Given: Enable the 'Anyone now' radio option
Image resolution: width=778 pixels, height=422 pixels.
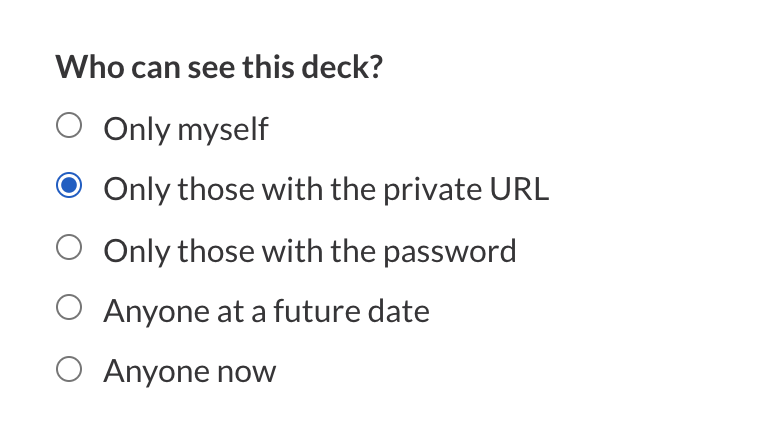Looking at the screenshot, I should point(68,371).
